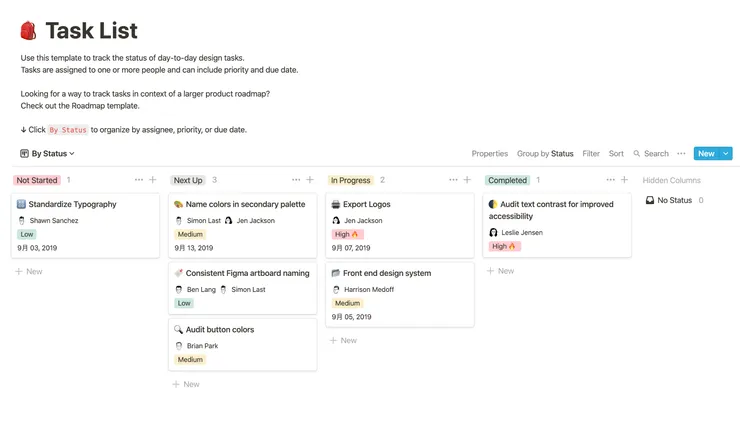The width and height of the screenshot is (740, 426).
Task: Click the blue New button
Action: 706,154
